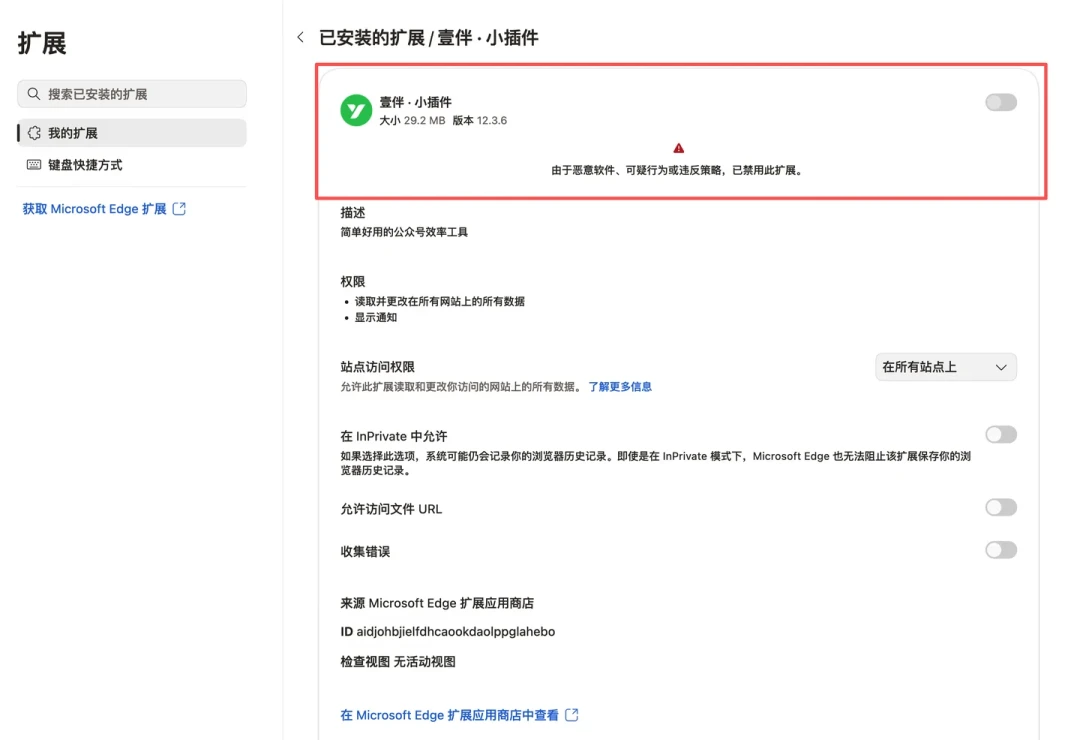Click external link icon after 在 Microsoft Edge 扩展应用商店中查看

click(x=572, y=715)
